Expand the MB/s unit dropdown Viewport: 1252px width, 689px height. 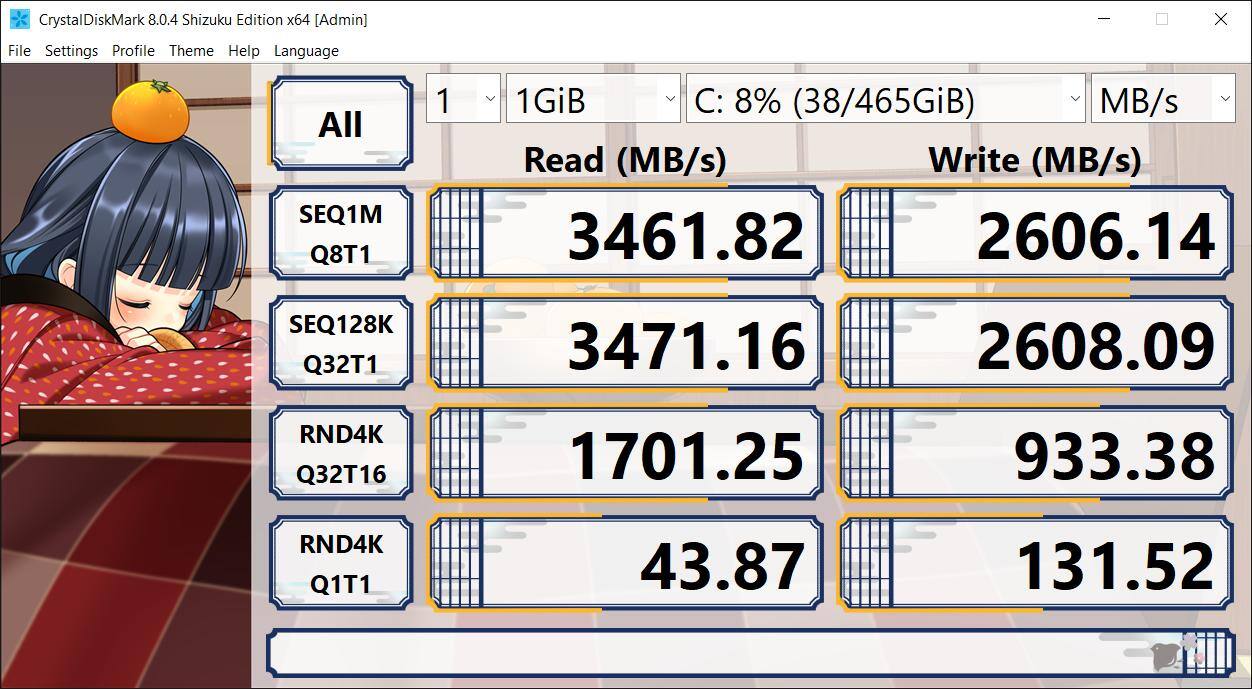[x=1162, y=100]
